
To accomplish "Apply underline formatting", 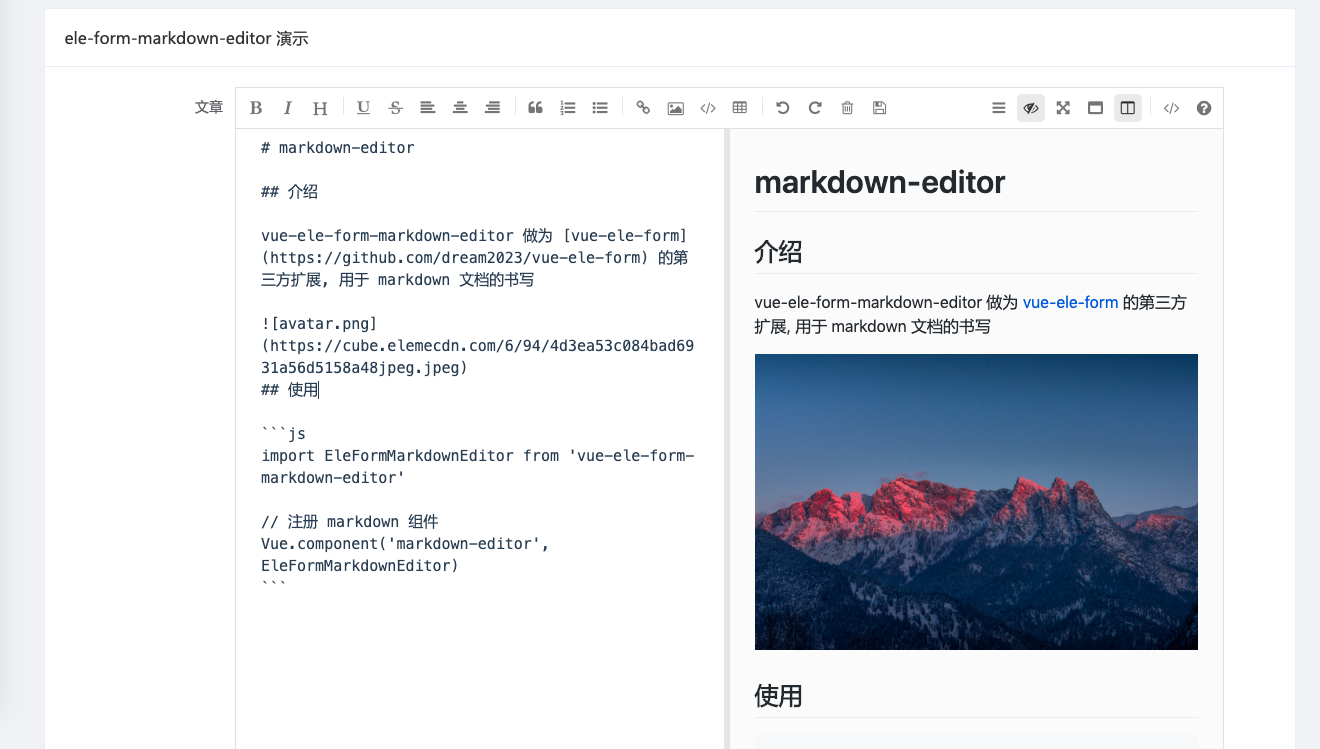I will click(x=363, y=108).
